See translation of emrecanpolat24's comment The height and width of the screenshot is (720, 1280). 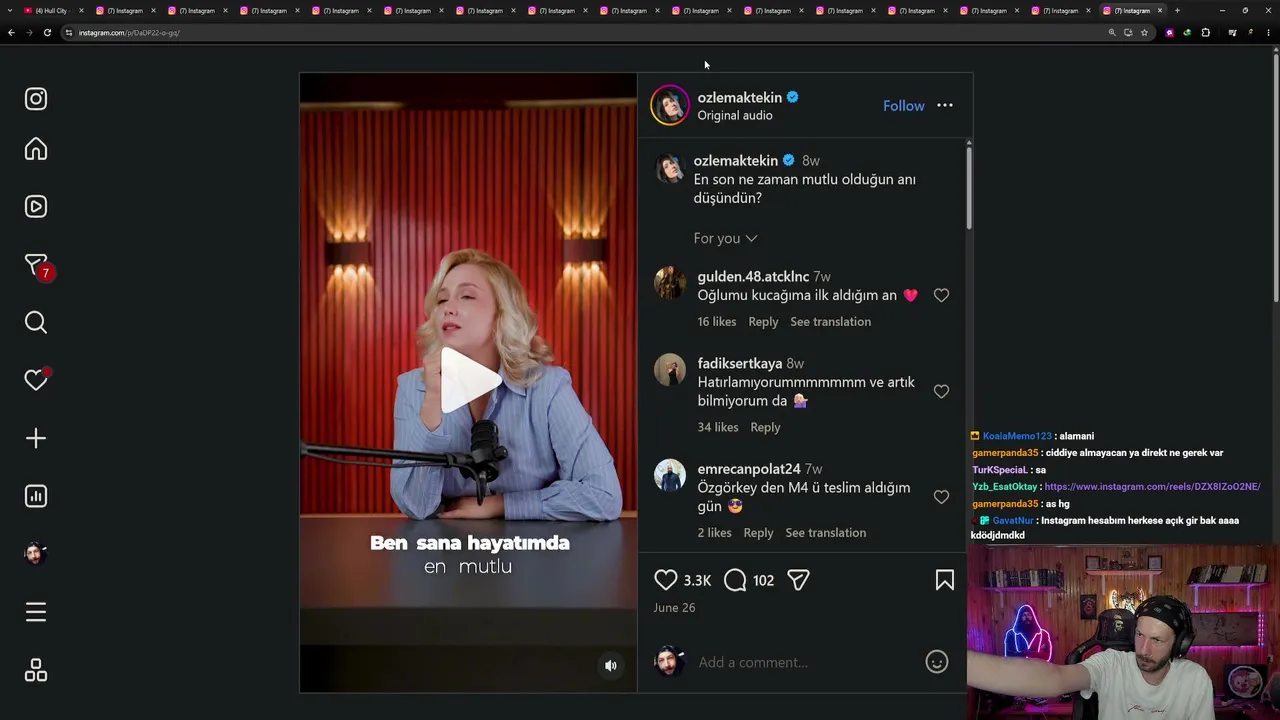[825, 533]
